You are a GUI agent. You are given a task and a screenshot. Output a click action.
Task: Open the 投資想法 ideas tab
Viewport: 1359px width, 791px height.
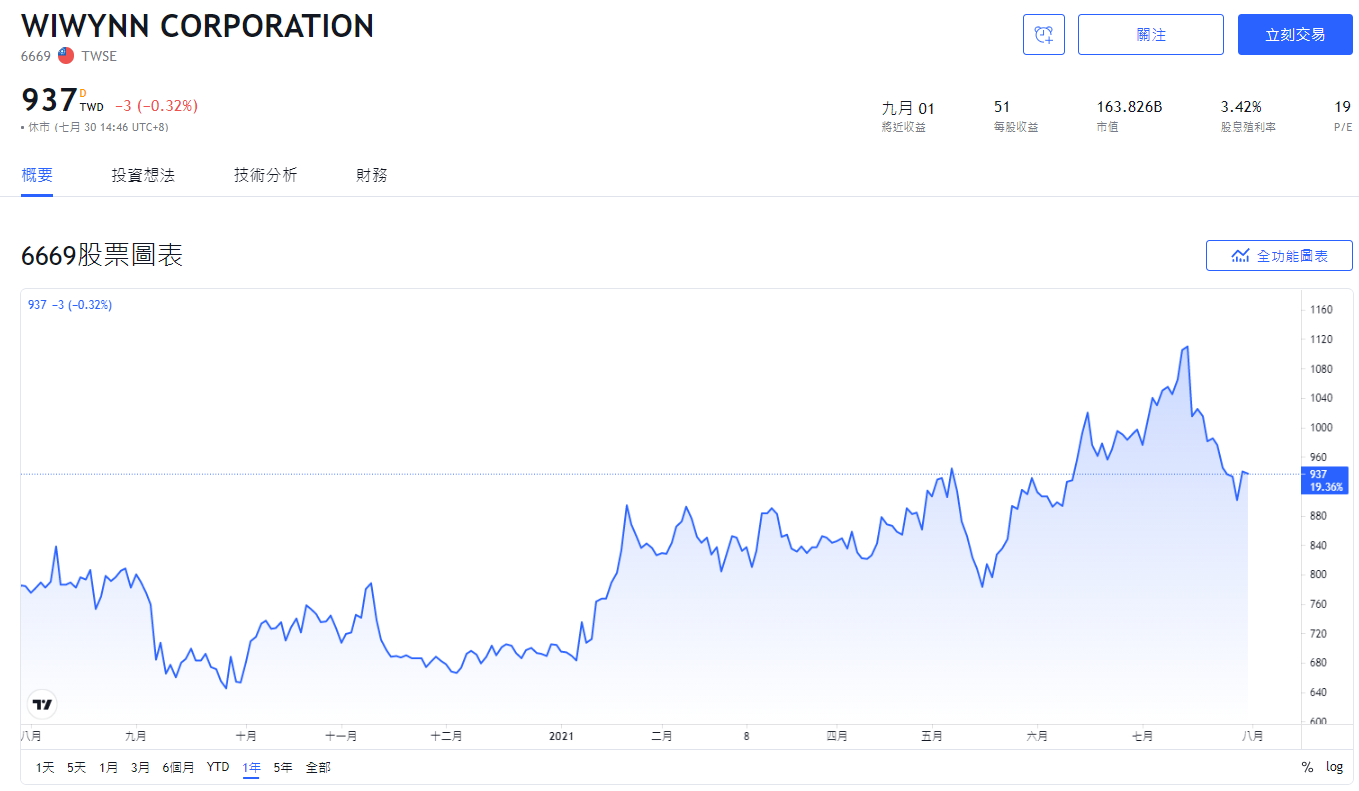[x=143, y=175]
